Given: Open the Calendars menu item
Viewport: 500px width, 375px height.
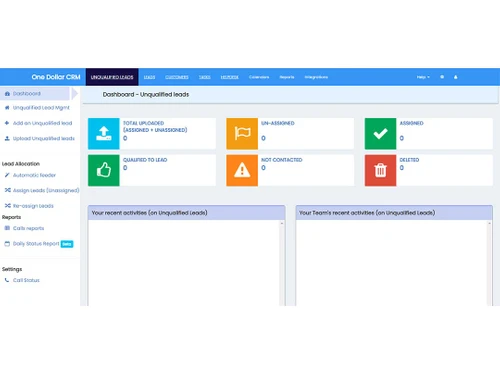Looking at the screenshot, I should click(x=259, y=77).
